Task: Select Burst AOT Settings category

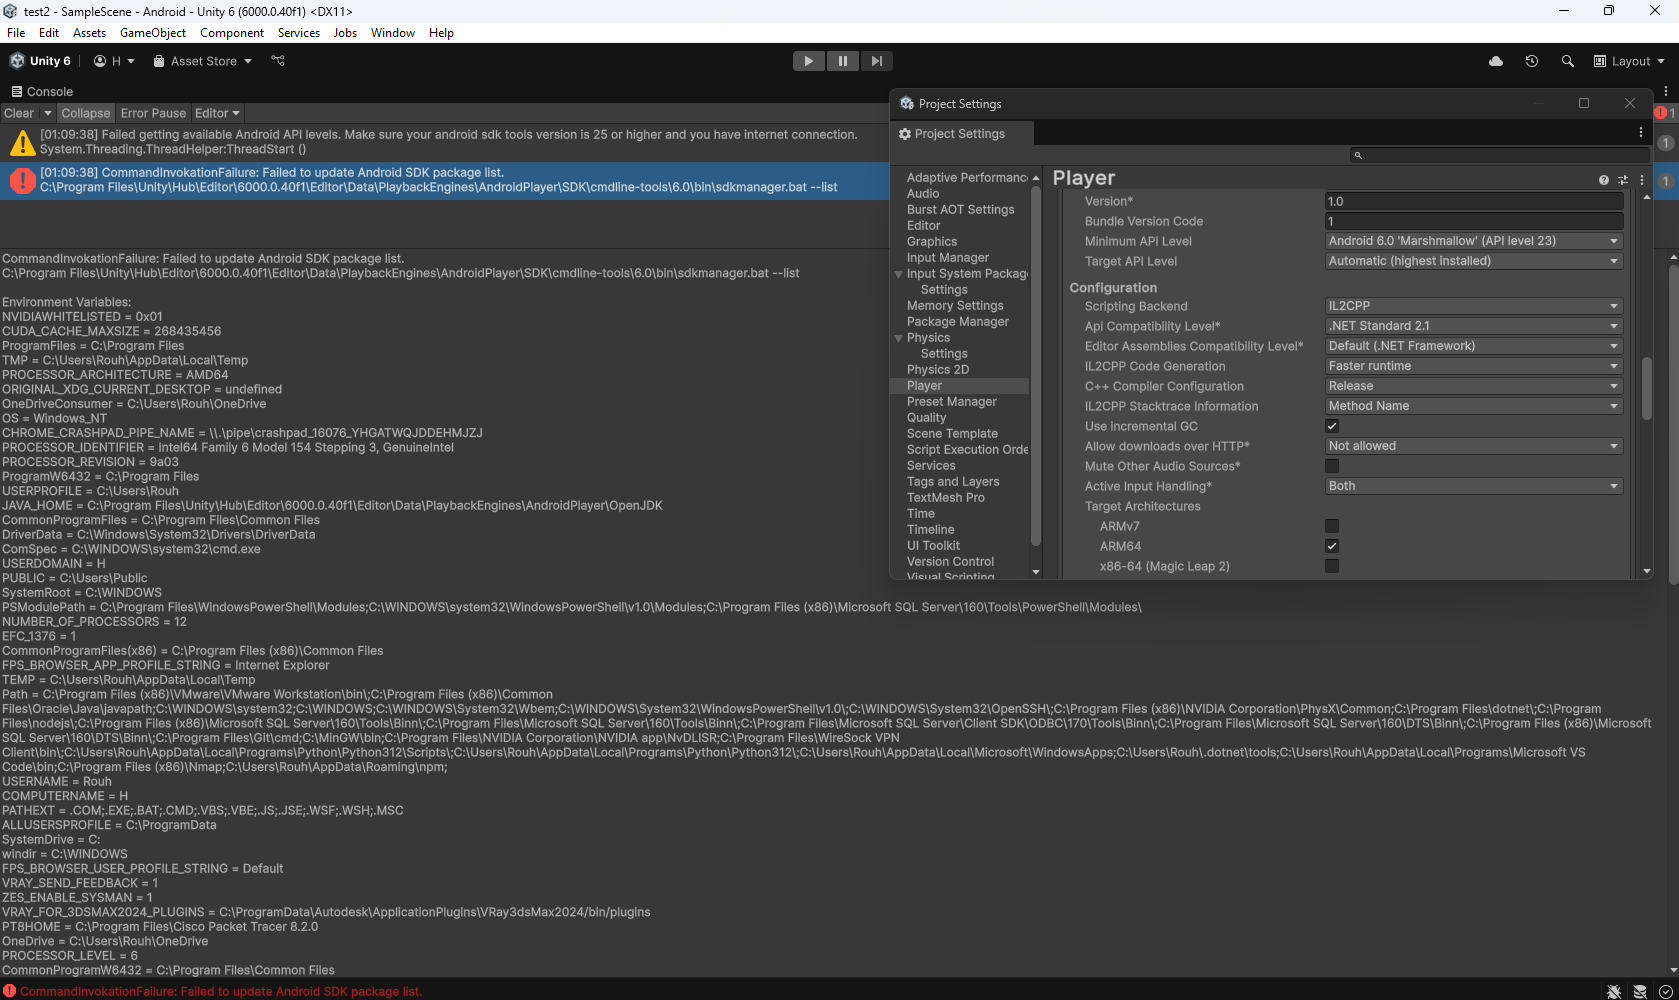Action: [x=960, y=210]
